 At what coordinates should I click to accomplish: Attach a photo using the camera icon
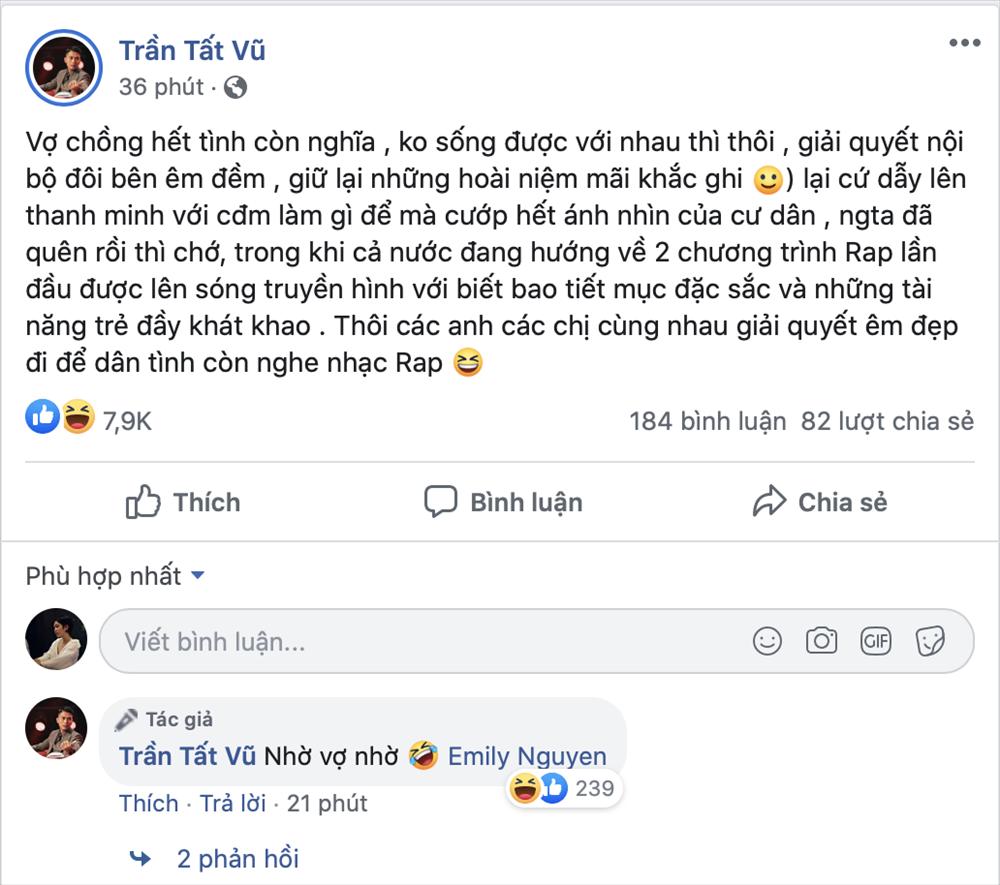[821, 641]
